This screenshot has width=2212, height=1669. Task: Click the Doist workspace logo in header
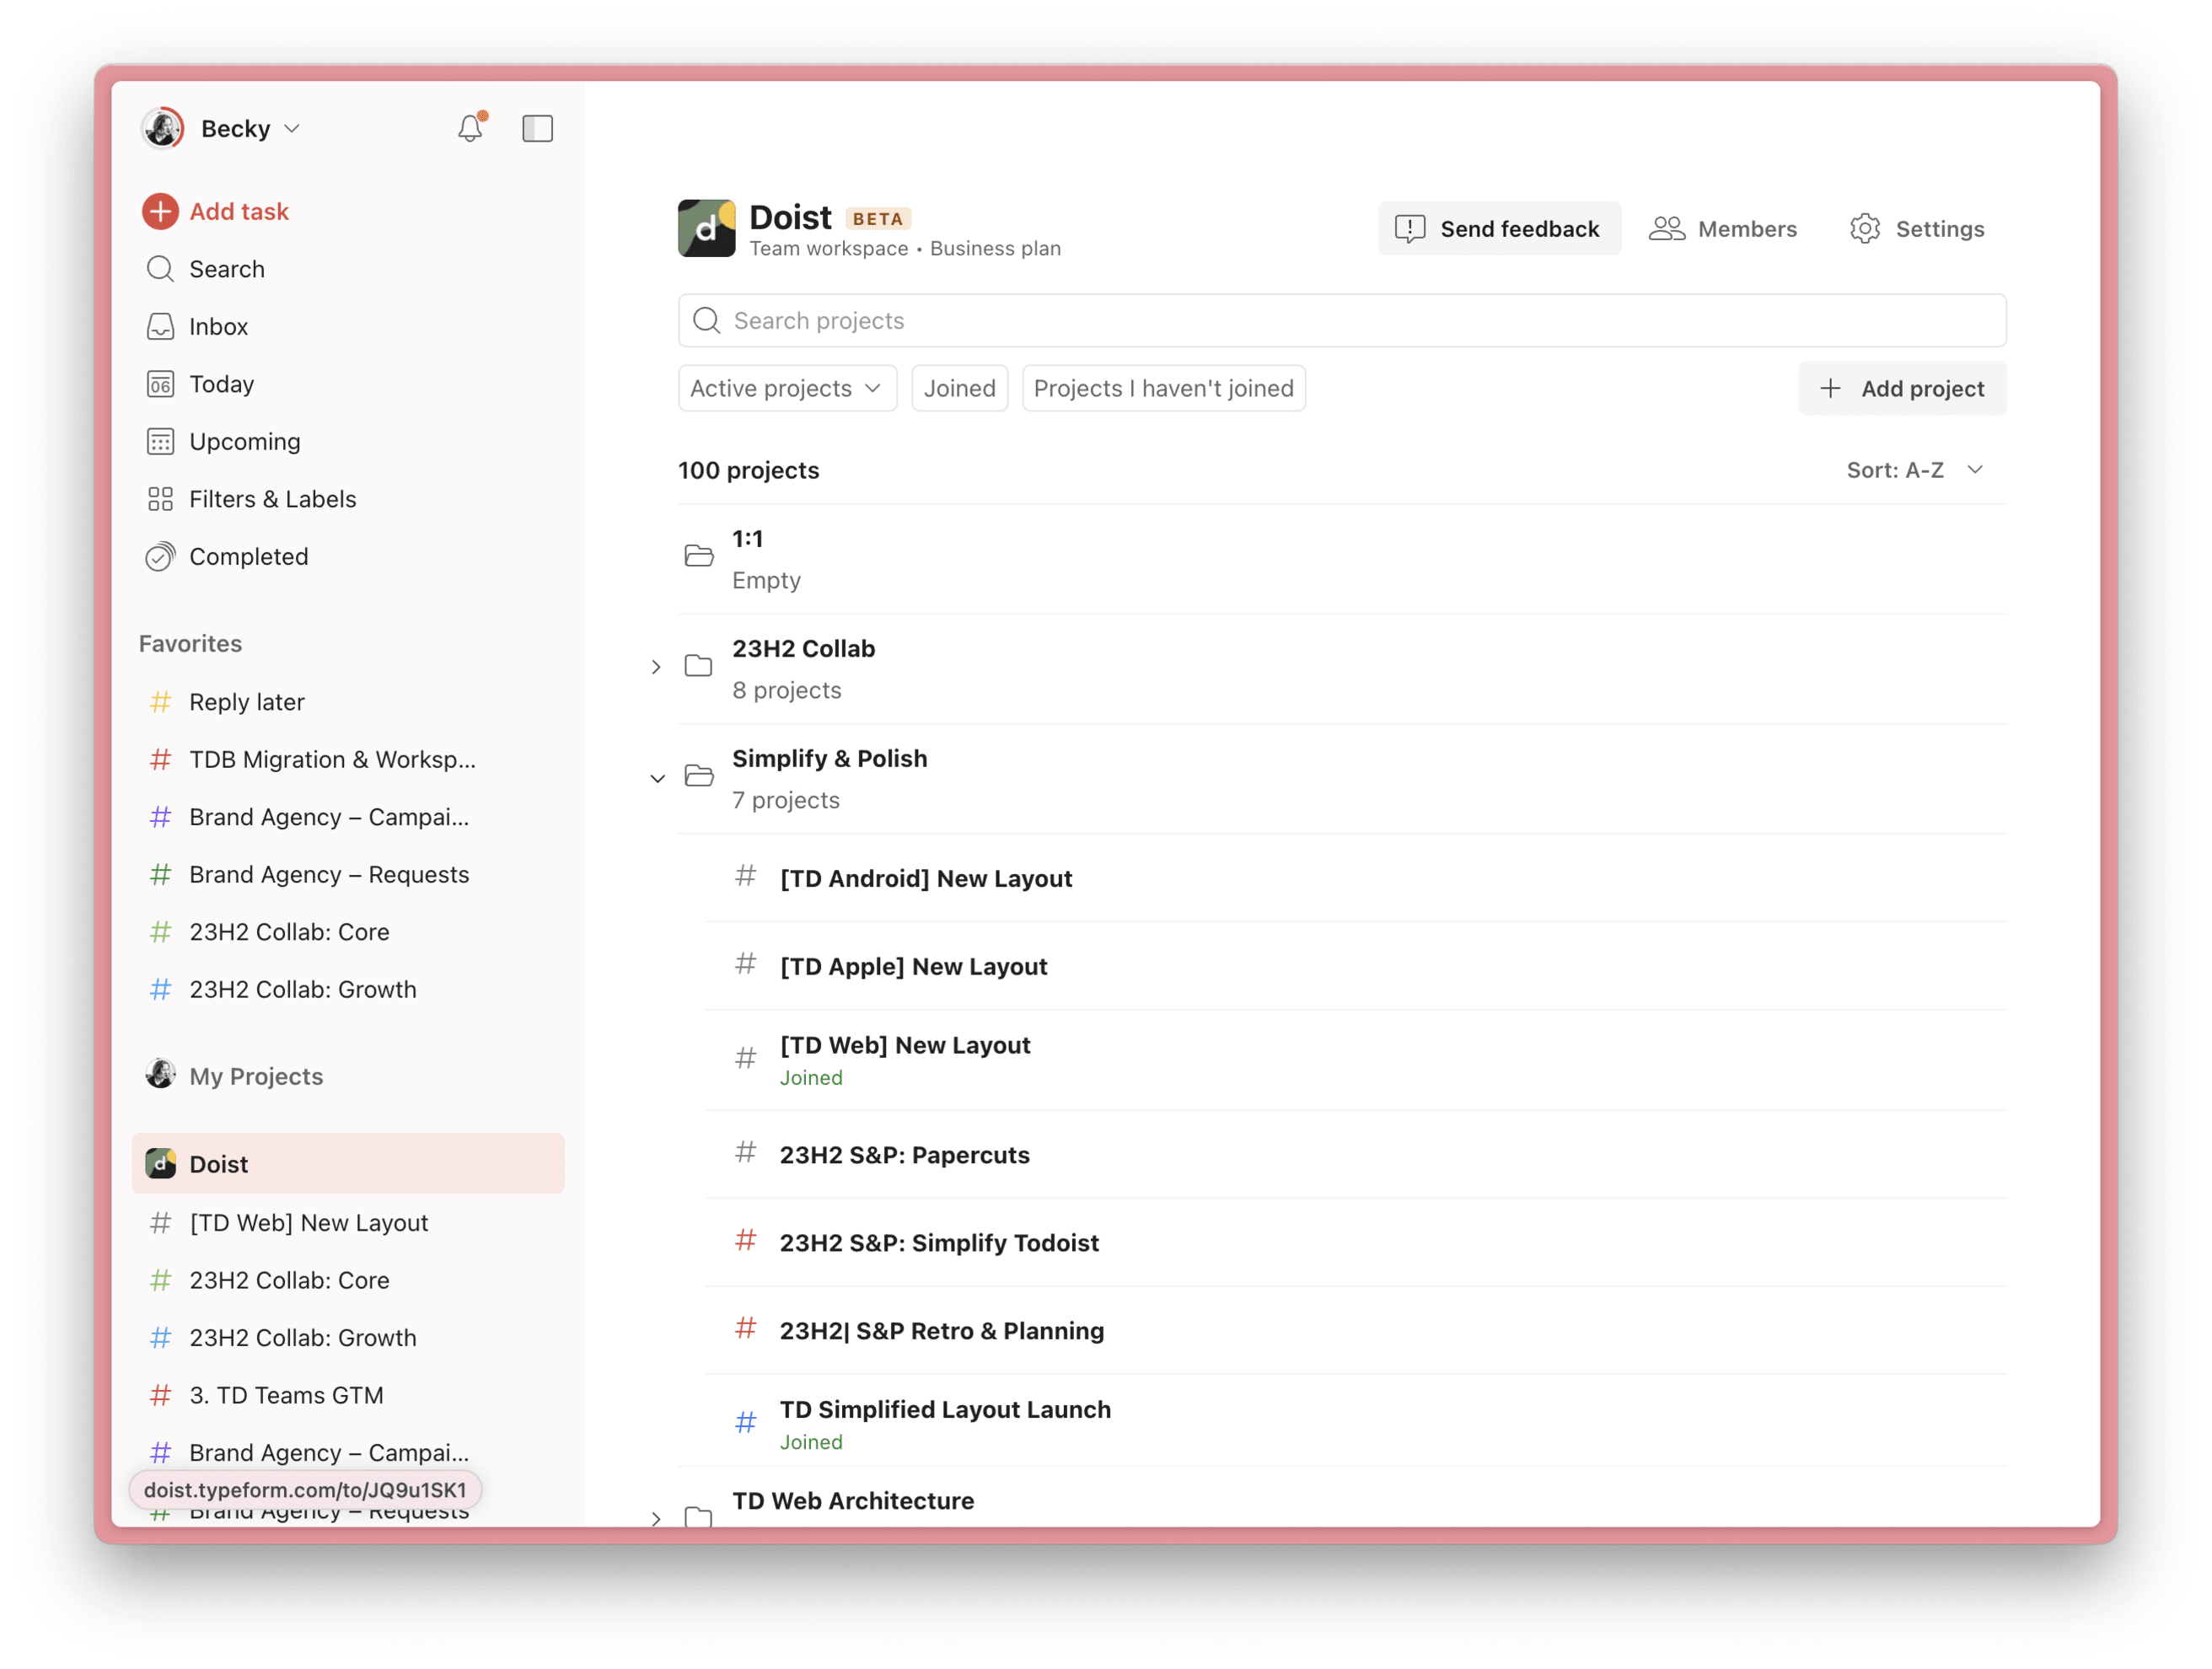tap(706, 228)
